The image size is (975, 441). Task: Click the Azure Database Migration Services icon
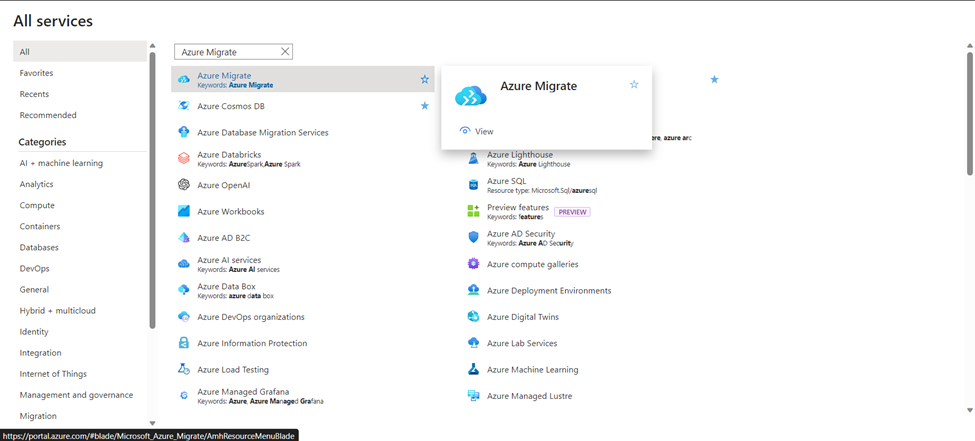(183, 132)
